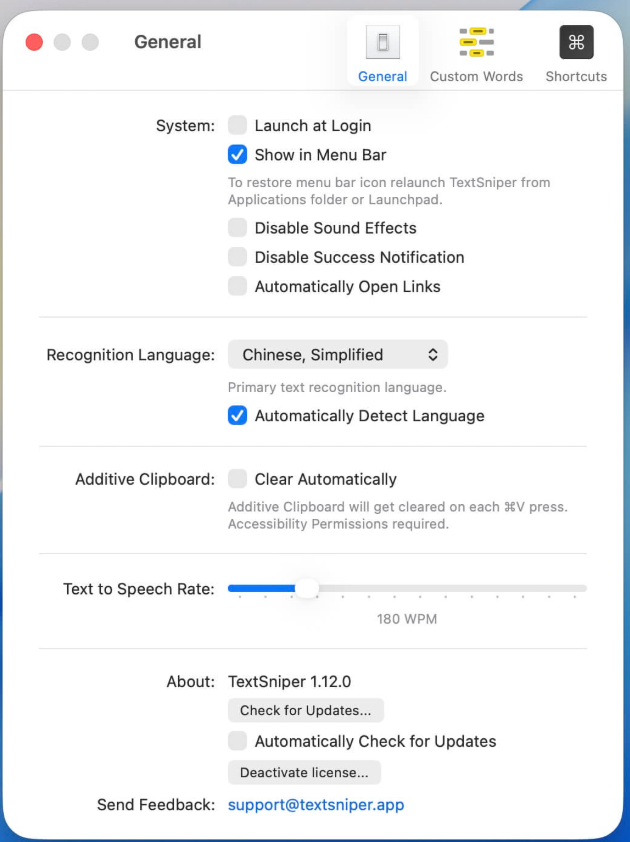Turn off Automatically Detect Language
630x842 pixels.
[237, 416]
